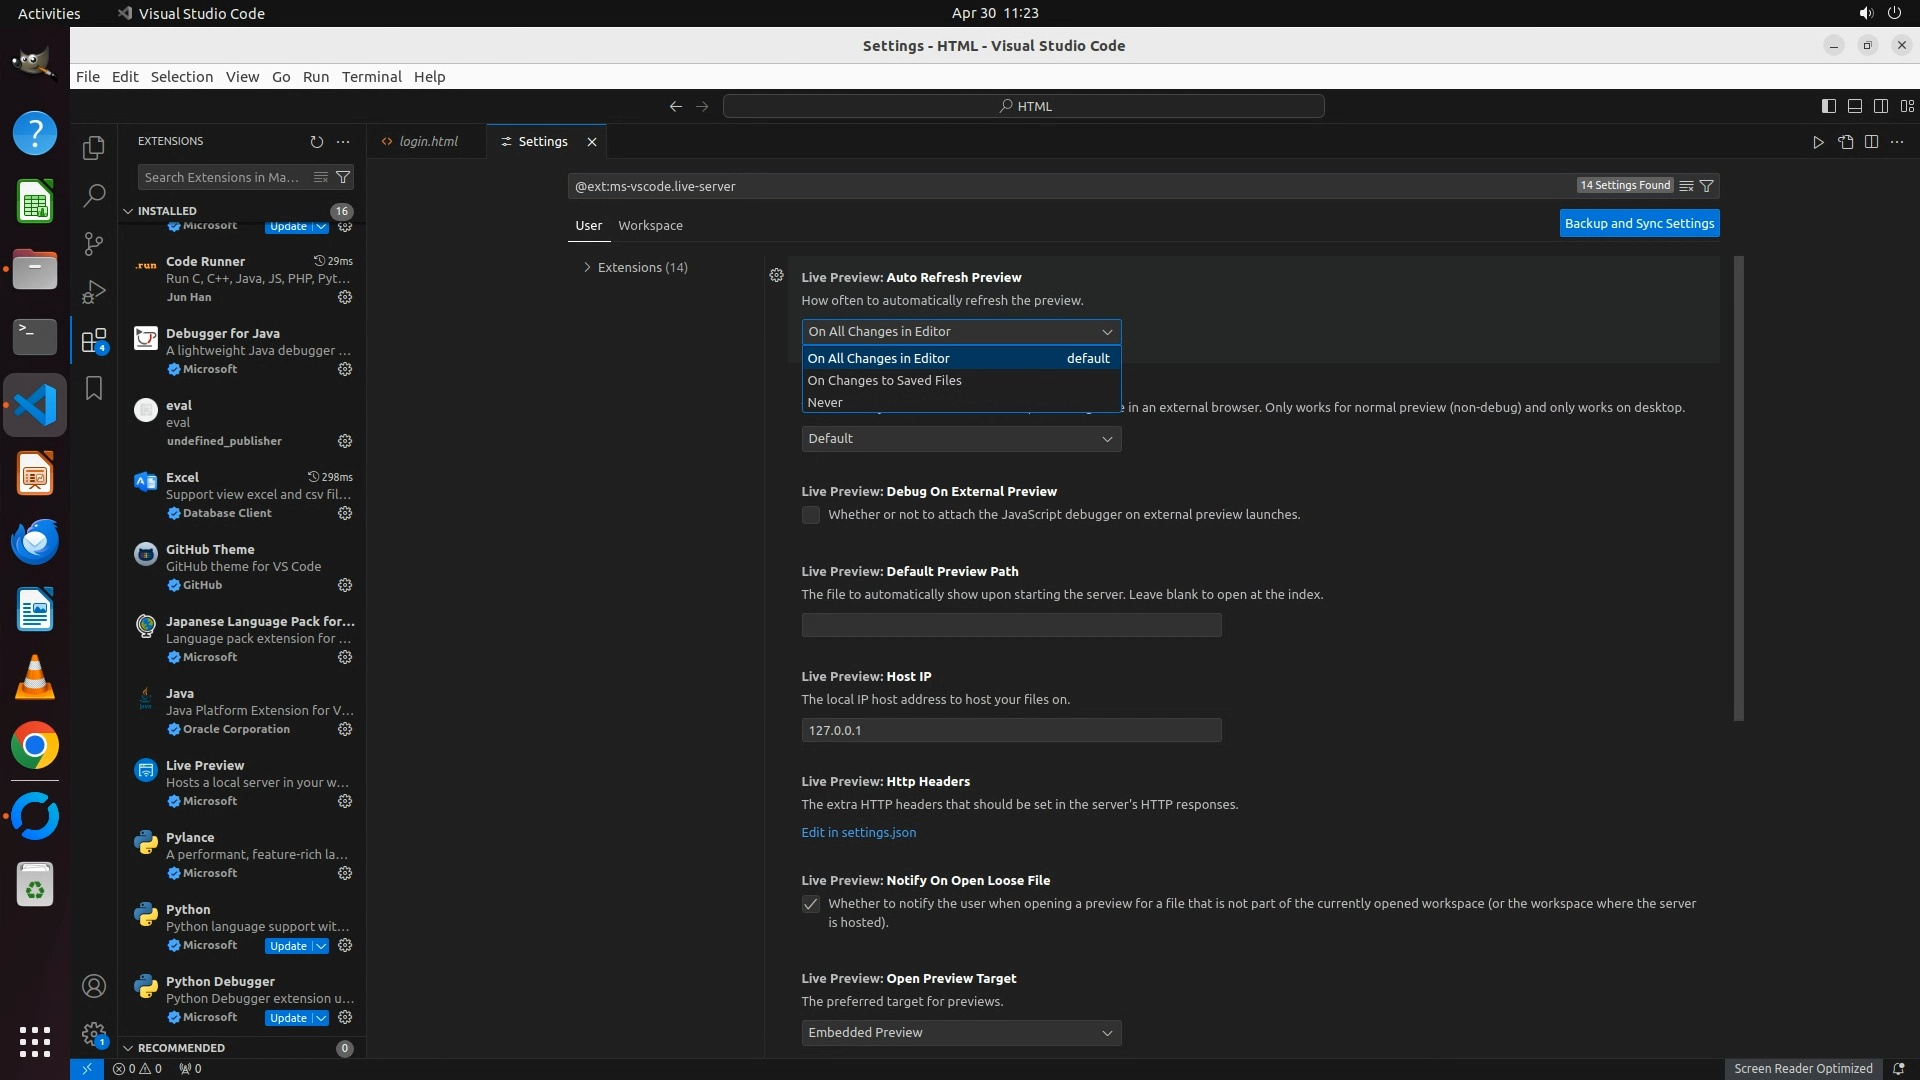The width and height of the screenshot is (1920, 1080).
Task: Enable Debug On External Preview checkbox
Action: click(x=811, y=515)
